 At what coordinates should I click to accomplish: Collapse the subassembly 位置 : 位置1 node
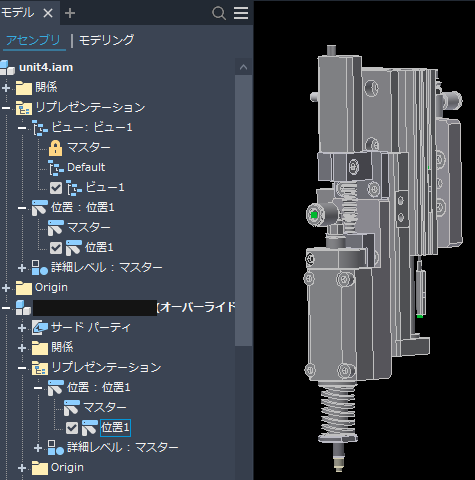click(x=38, y=388)
